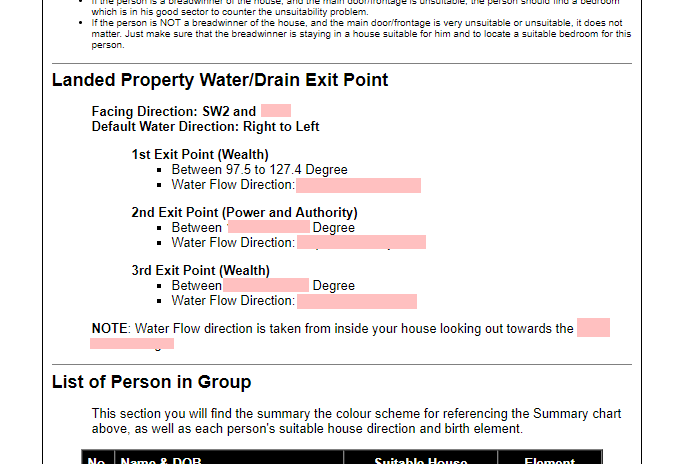The width and height of the screenshot is (678, 464).
Task: Click the 3rd Exit Point (Wealth) heading
Action: click(200, 270)
